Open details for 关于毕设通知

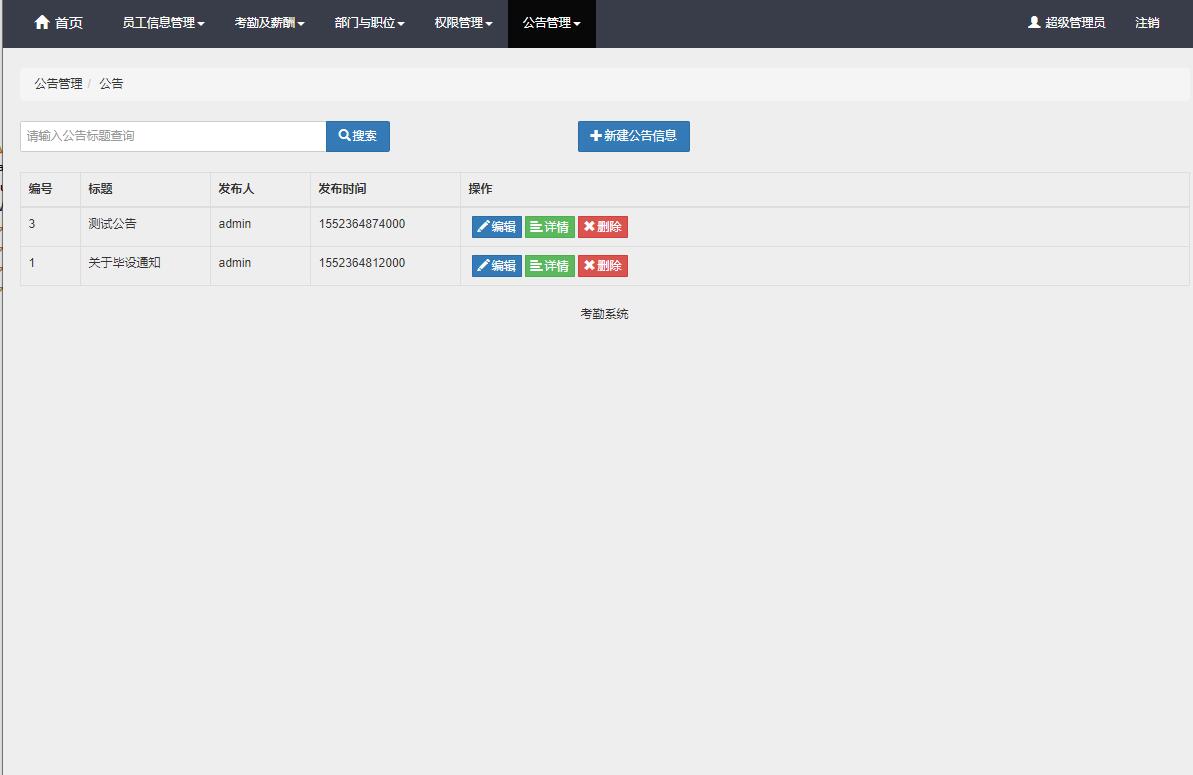tap(549, 266)
